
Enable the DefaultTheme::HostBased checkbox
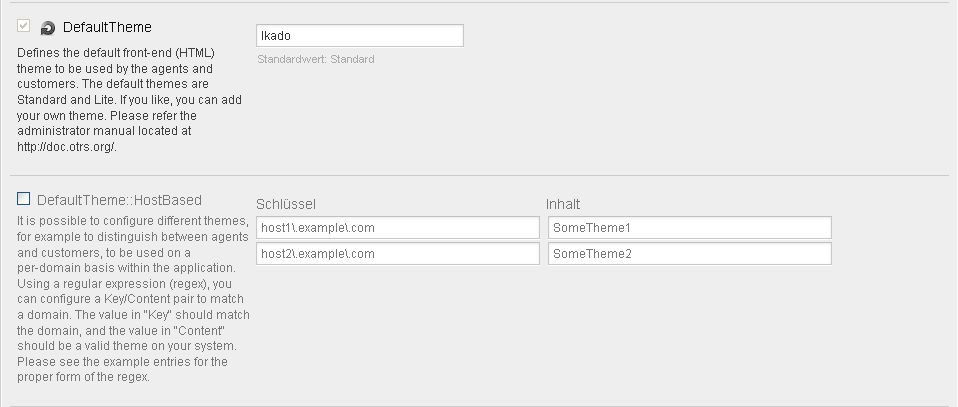(24, 199)
